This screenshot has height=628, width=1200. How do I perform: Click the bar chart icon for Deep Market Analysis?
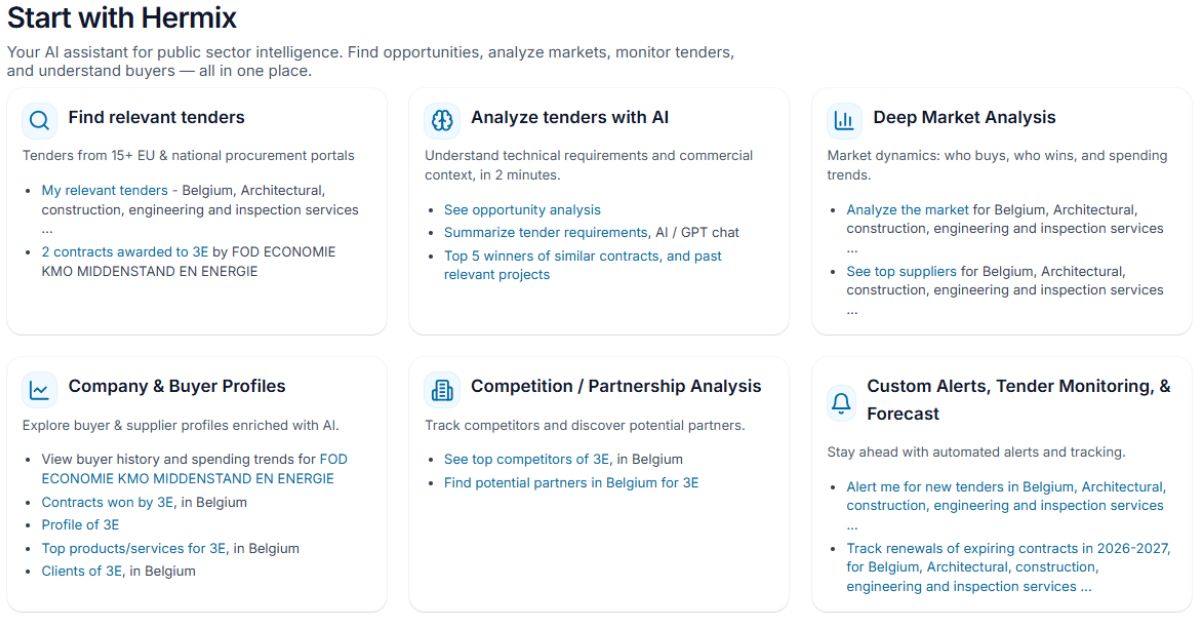pyautogui.click(x=844, y=121)
